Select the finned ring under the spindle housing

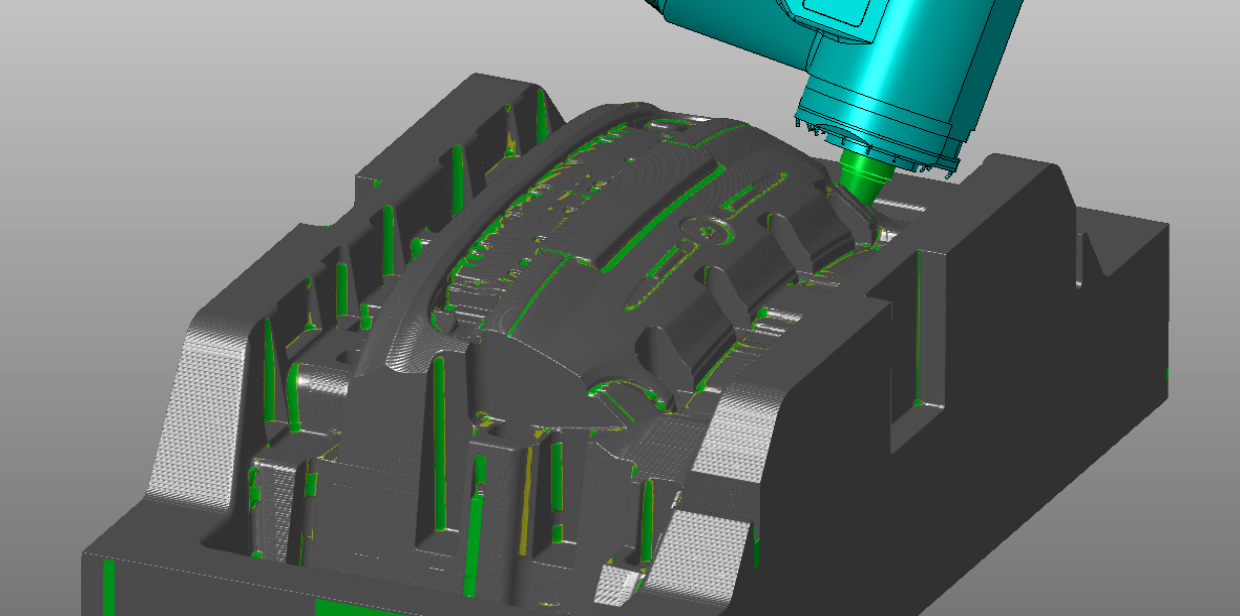(880, 143)
